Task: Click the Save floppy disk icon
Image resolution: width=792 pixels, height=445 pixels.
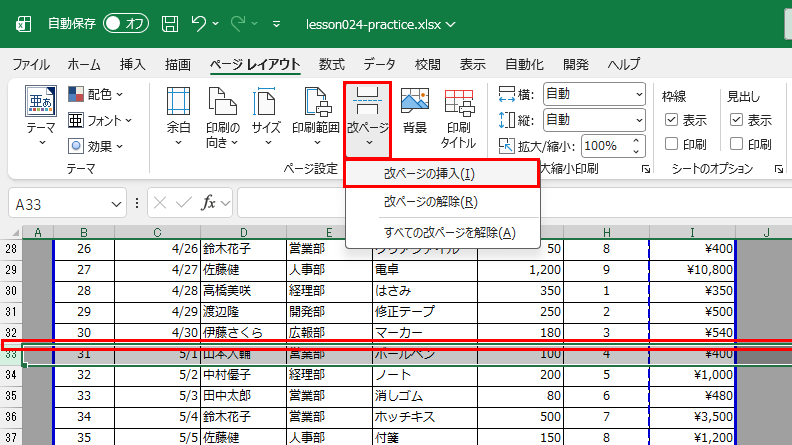Action: pos(170,24)
